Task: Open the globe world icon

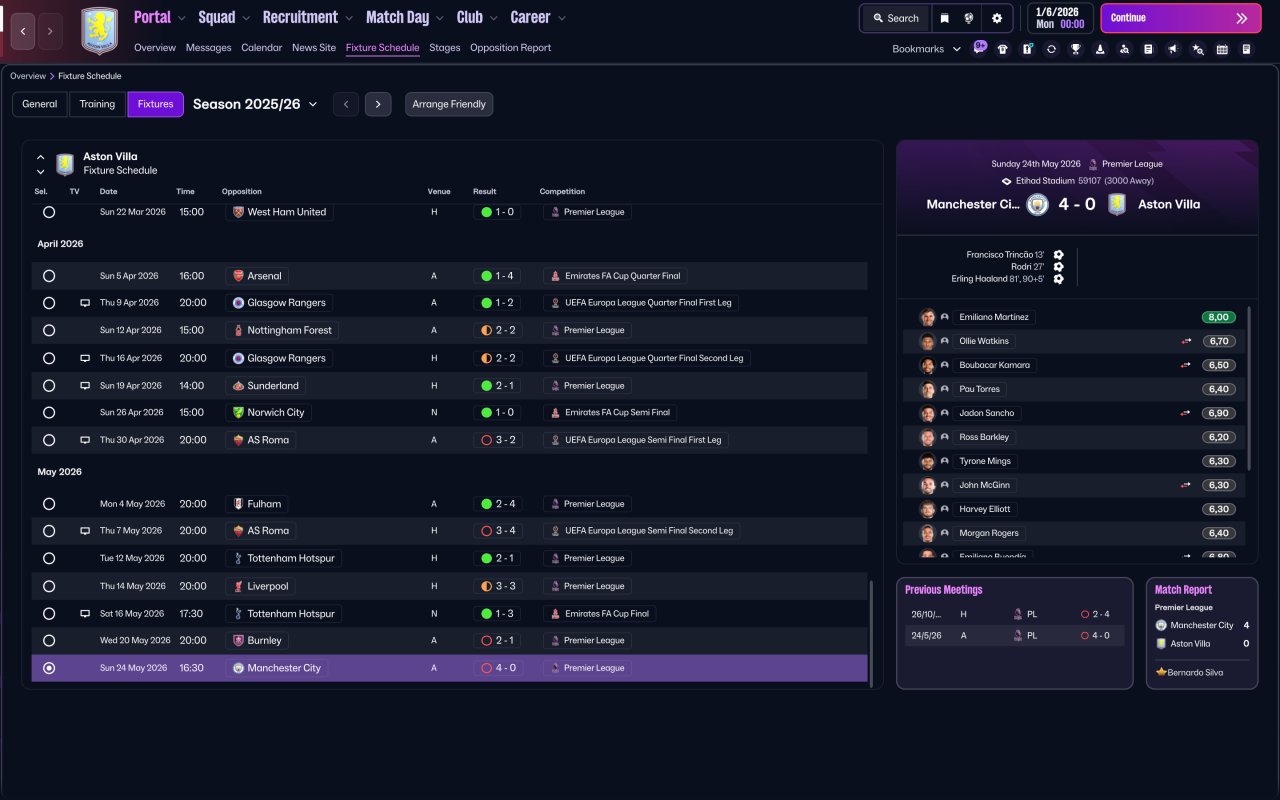Action: click(970, 18)
